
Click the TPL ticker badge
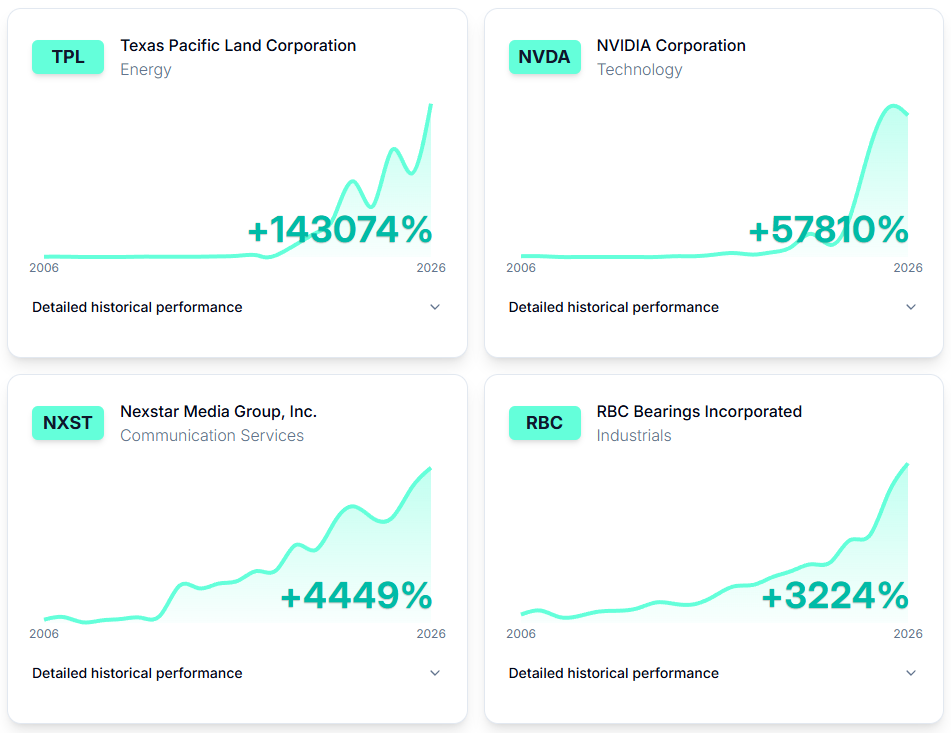[68, 57]
